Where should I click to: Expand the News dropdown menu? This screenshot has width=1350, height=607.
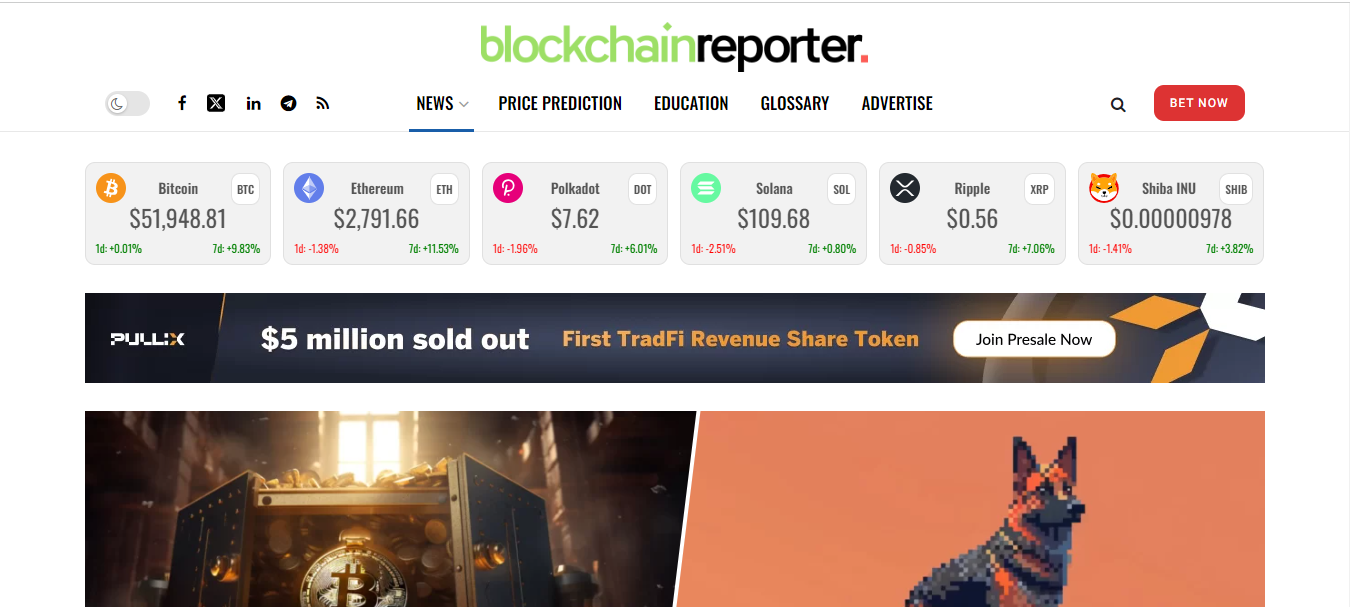[441, 103]
